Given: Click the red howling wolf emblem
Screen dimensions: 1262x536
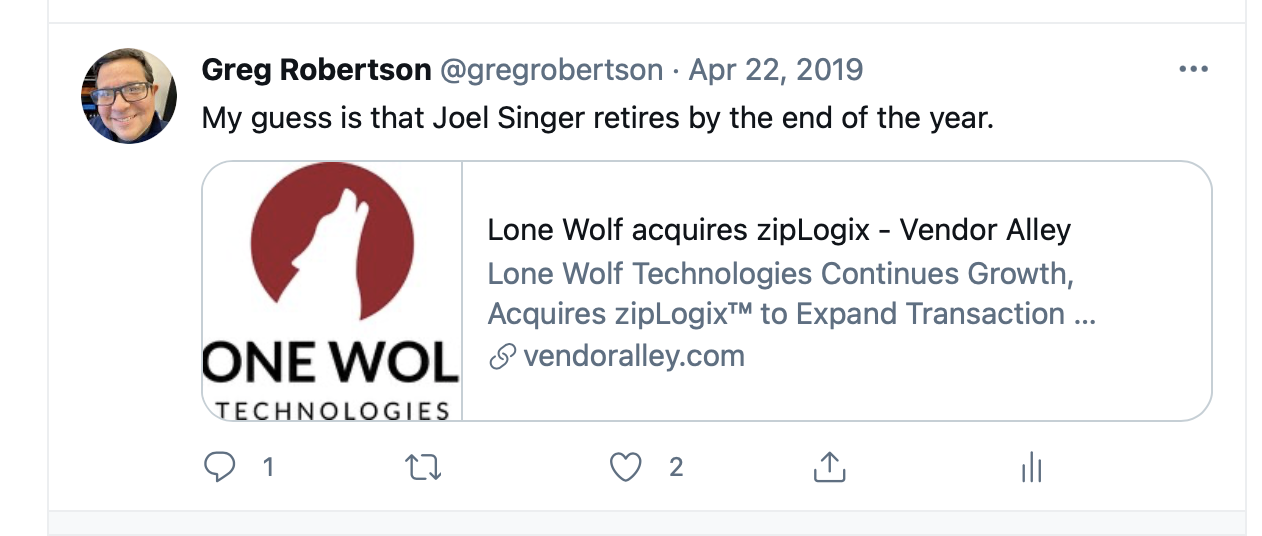Looking at the screenshot, I should (332, 240).
